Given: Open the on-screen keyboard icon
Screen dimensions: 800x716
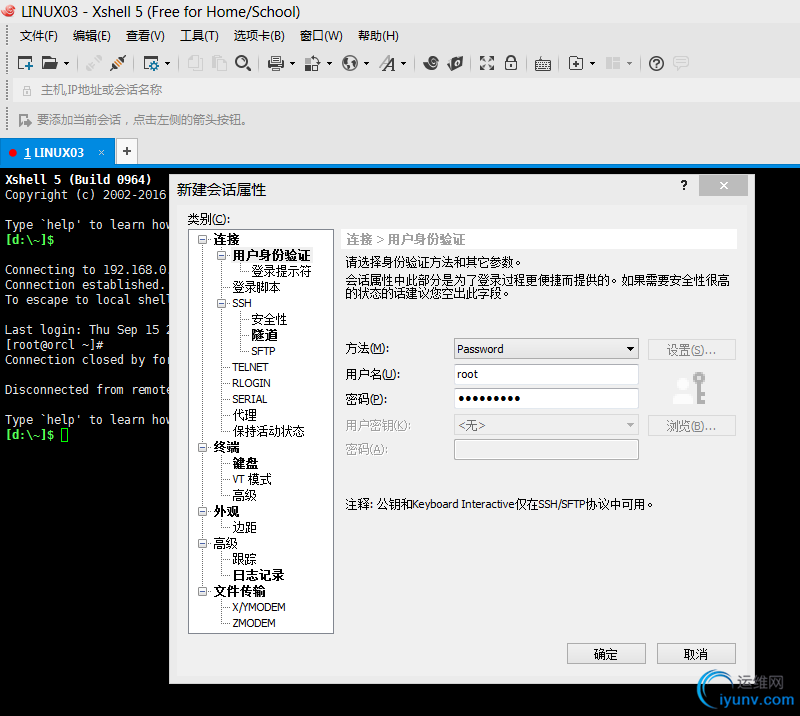Looking at the screenshot, I should coord(543,64).
